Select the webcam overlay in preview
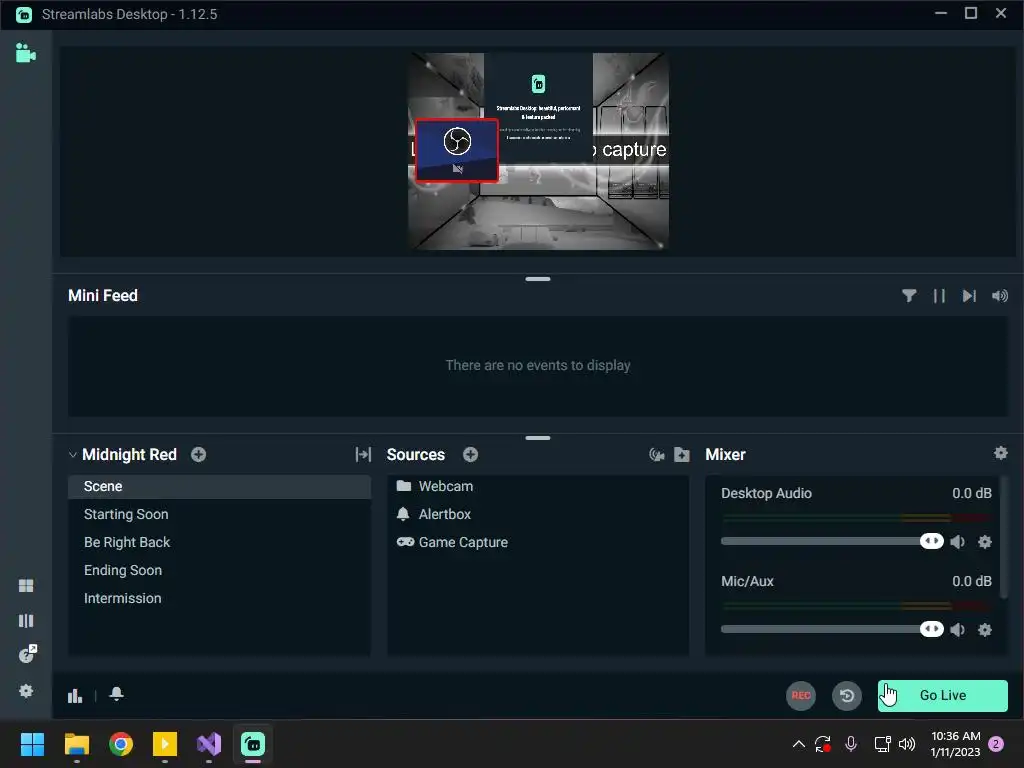 [456, 150]
